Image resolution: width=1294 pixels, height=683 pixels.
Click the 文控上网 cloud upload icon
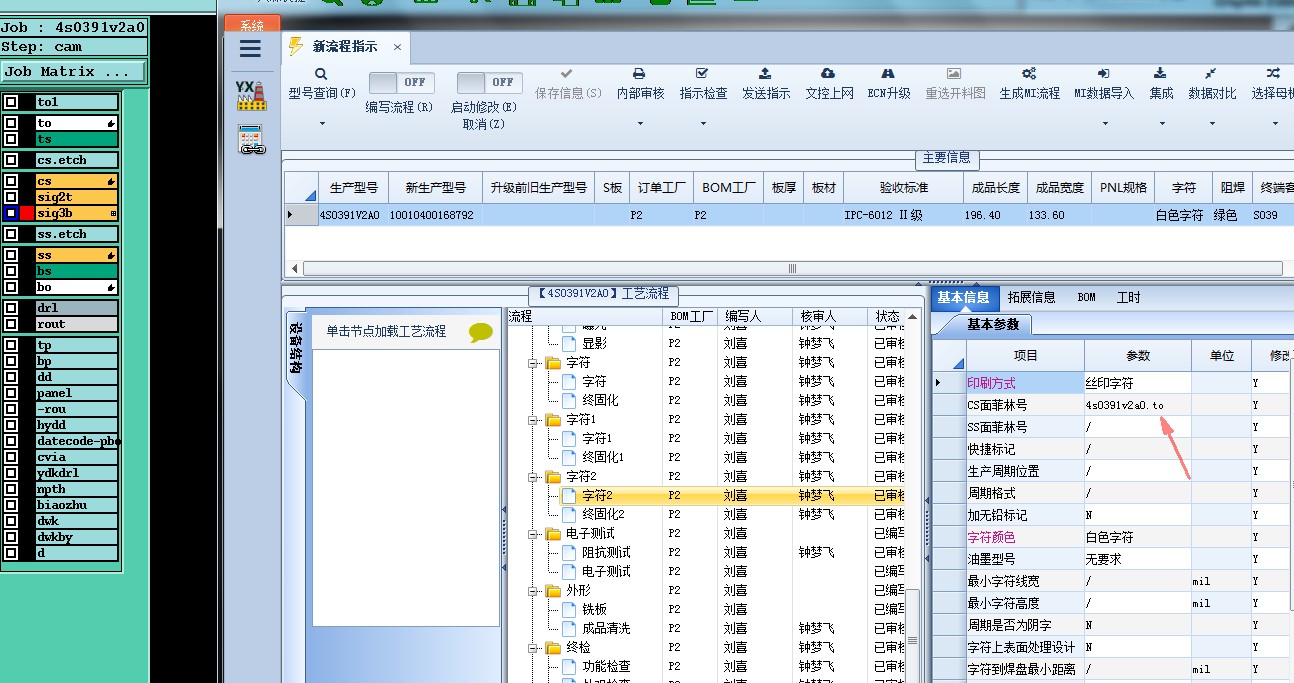tap(828, 74)
